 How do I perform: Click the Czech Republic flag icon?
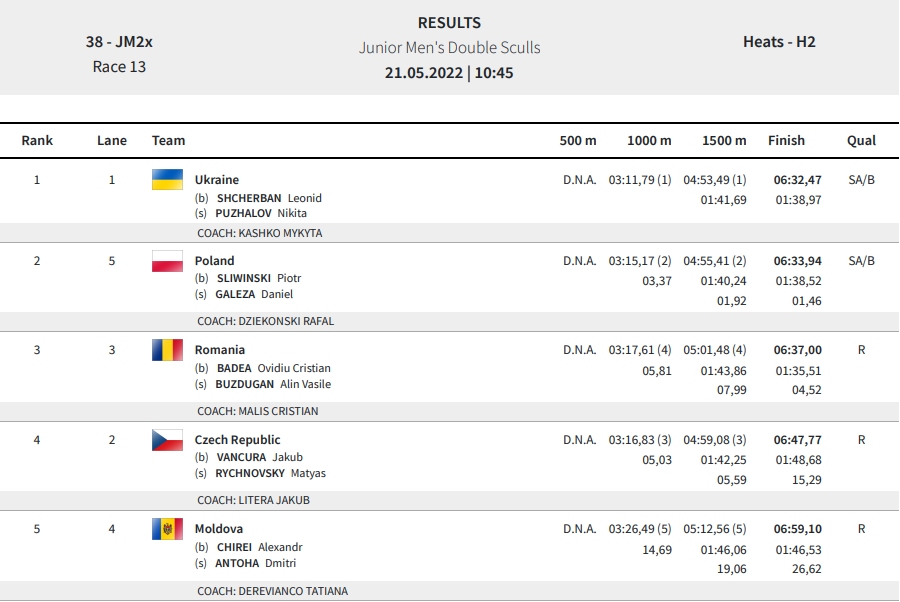pyautogui.click(x=167, y=440)
